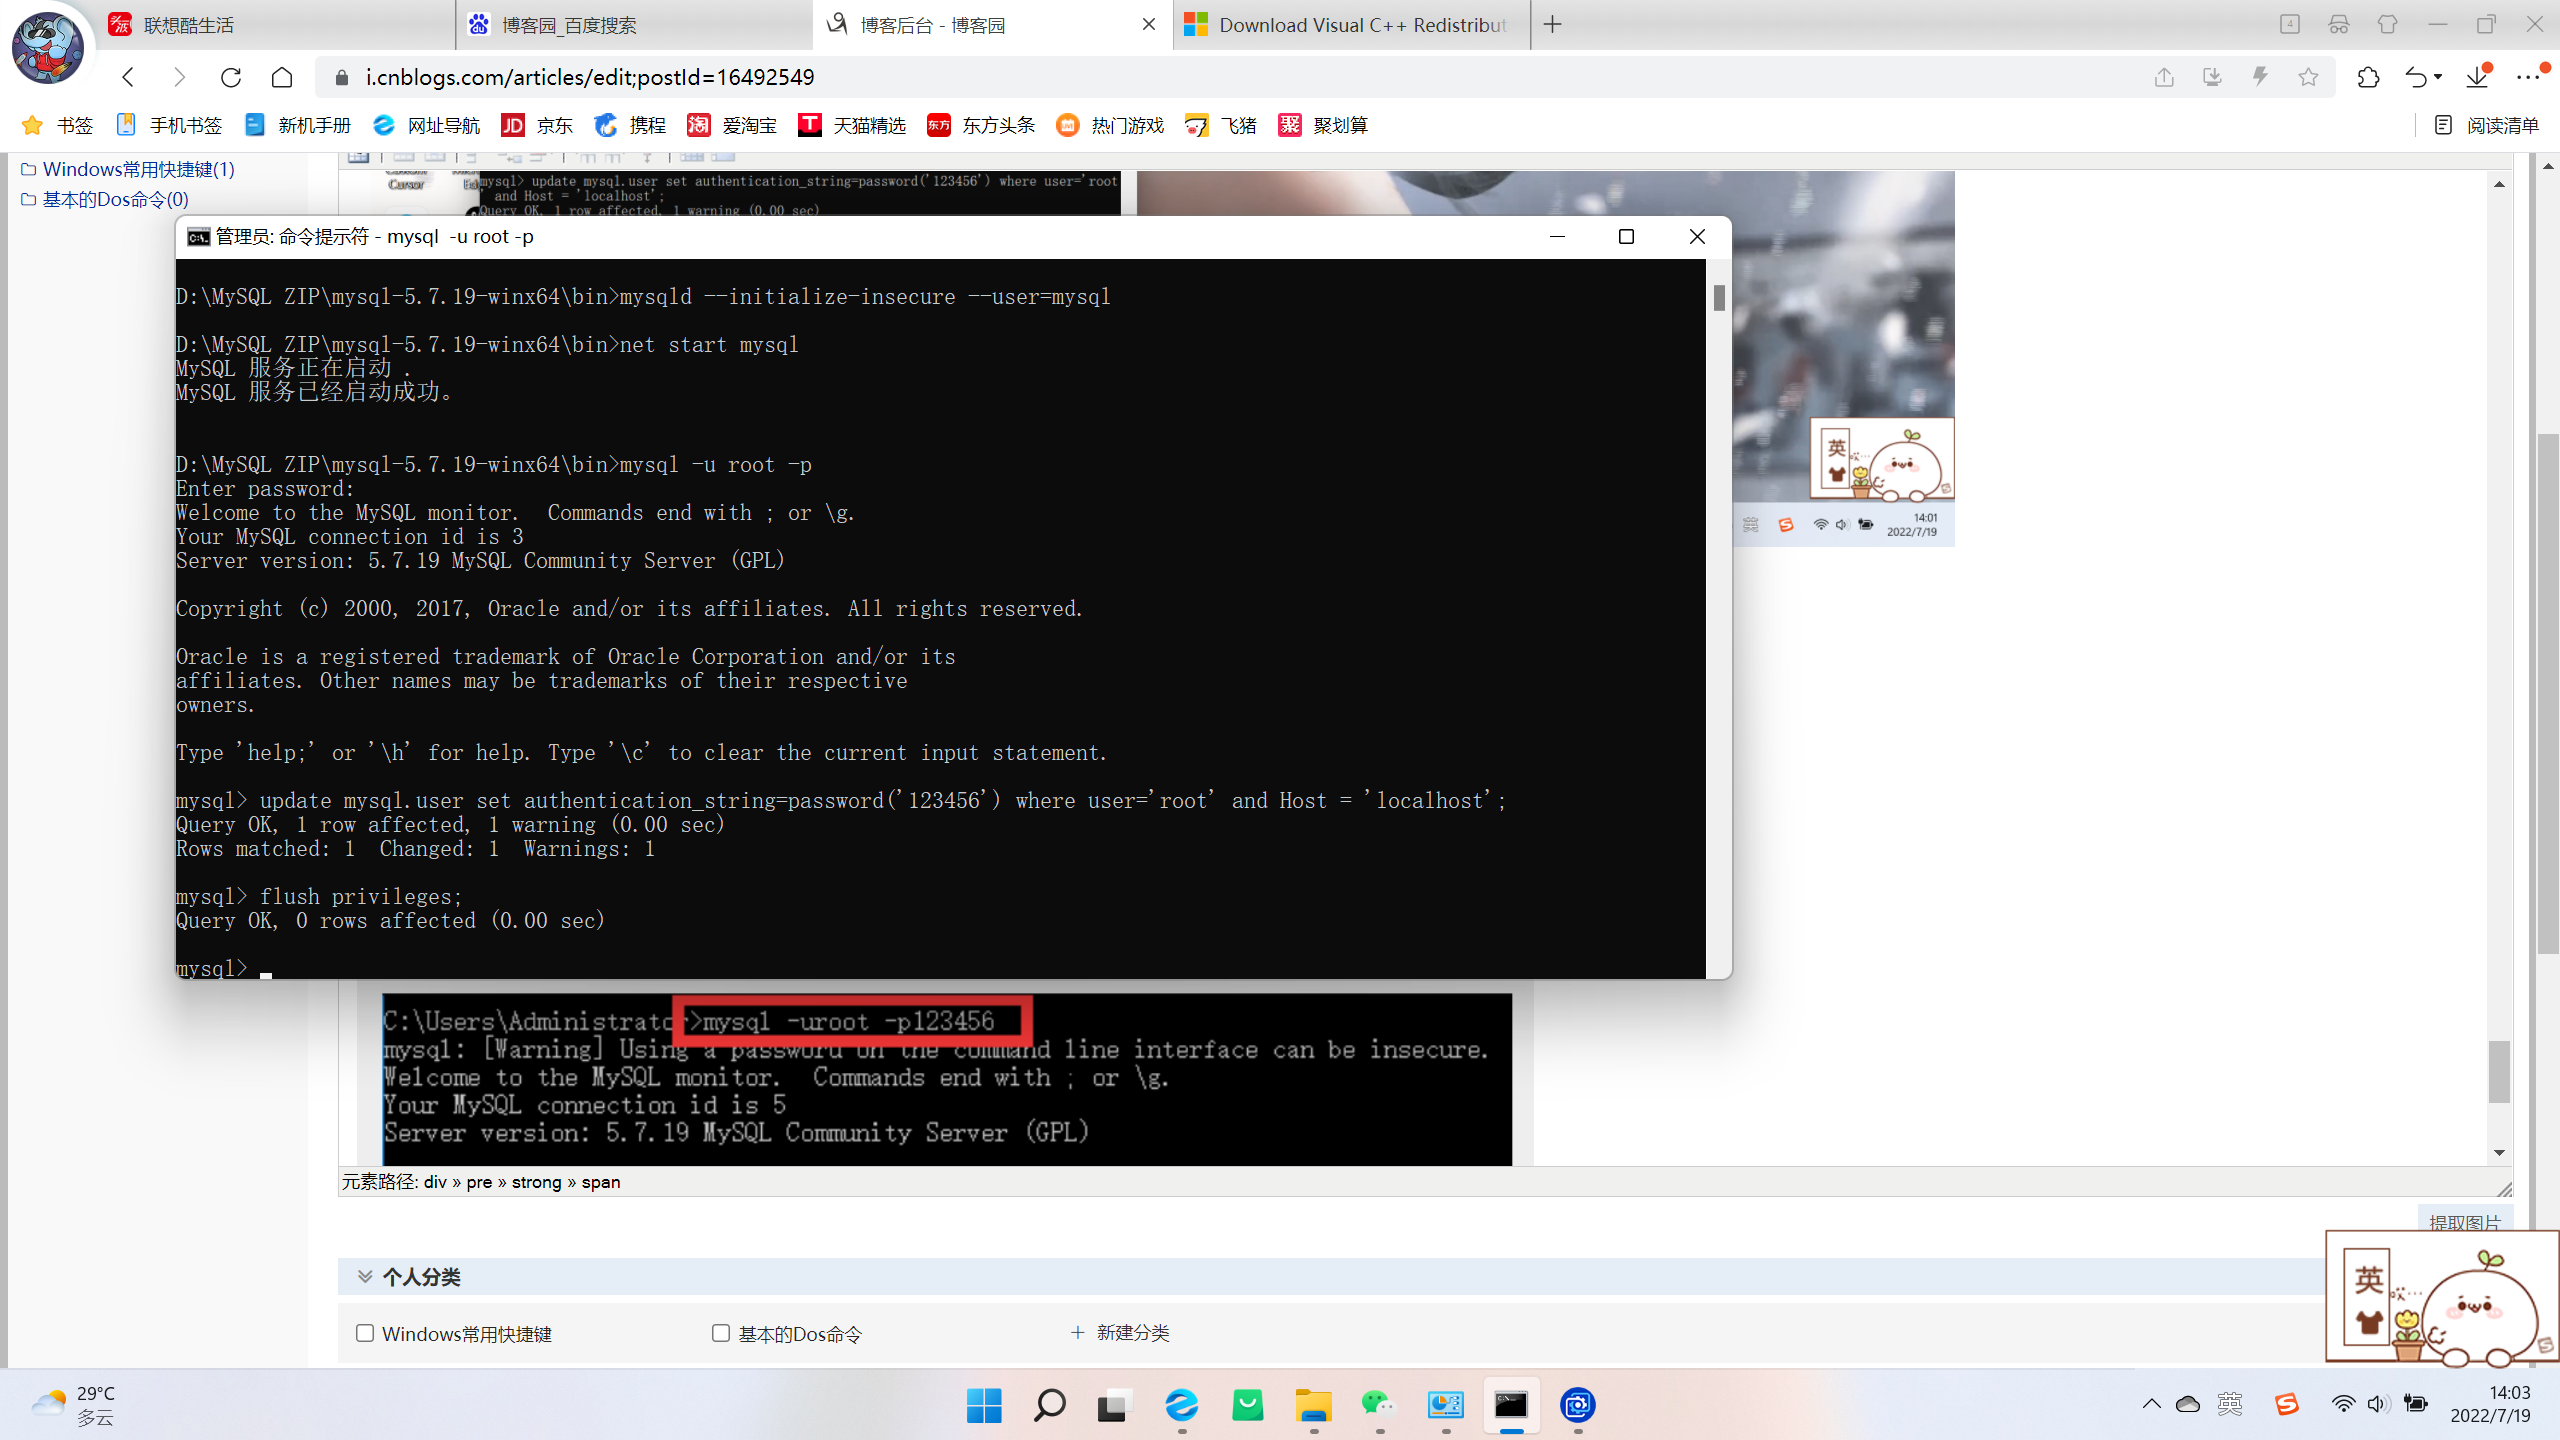Click the bookmark star icon in address bar
The width and height of the screenshot is (2560, 1440).
2308,77
